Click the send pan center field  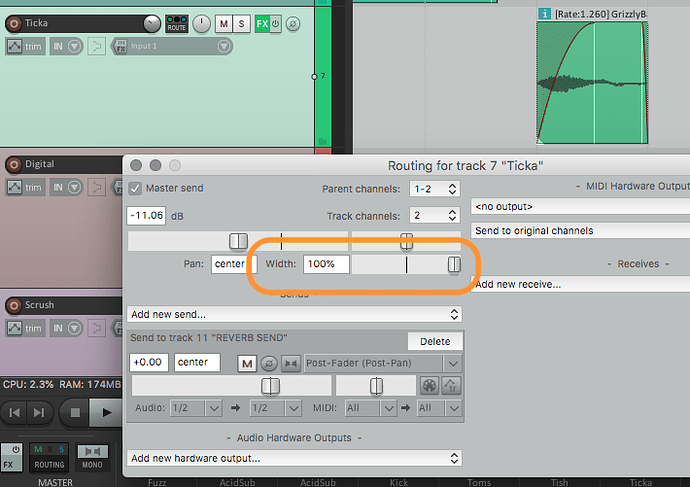(197, 363)
